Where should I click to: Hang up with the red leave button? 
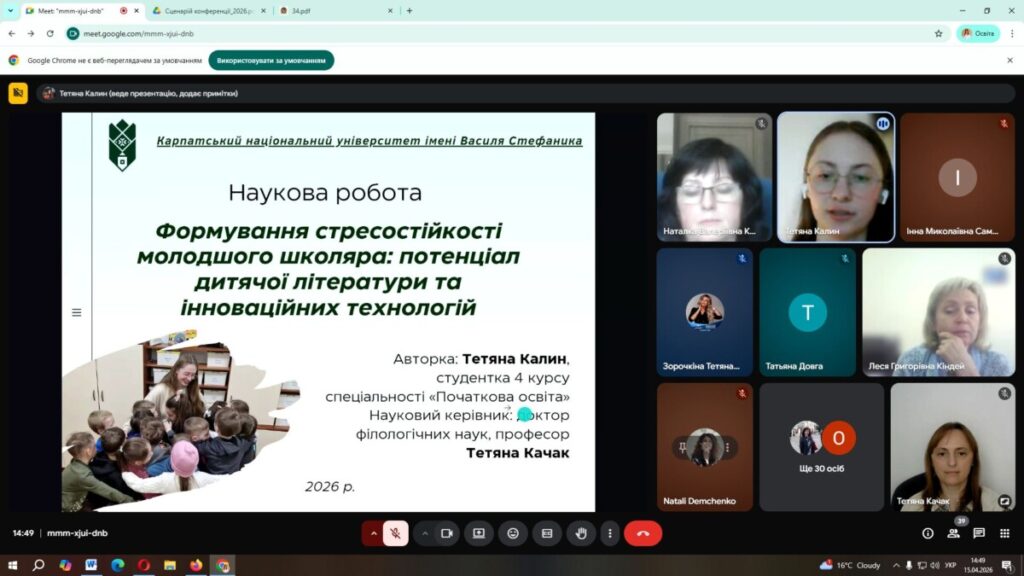(x=643, y=533)
